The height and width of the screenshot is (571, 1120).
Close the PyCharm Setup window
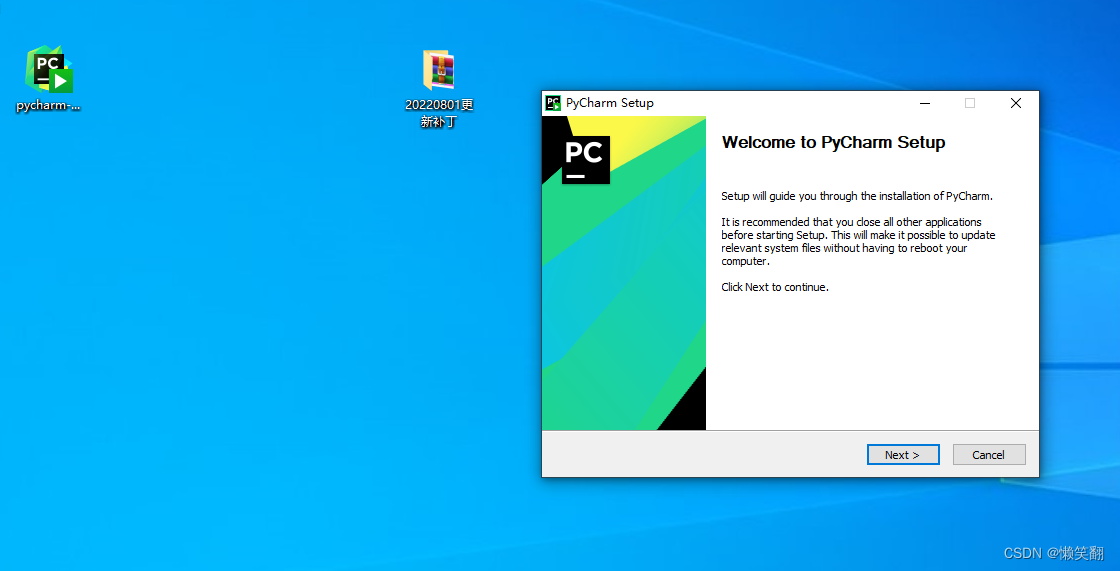(1016, 103)
